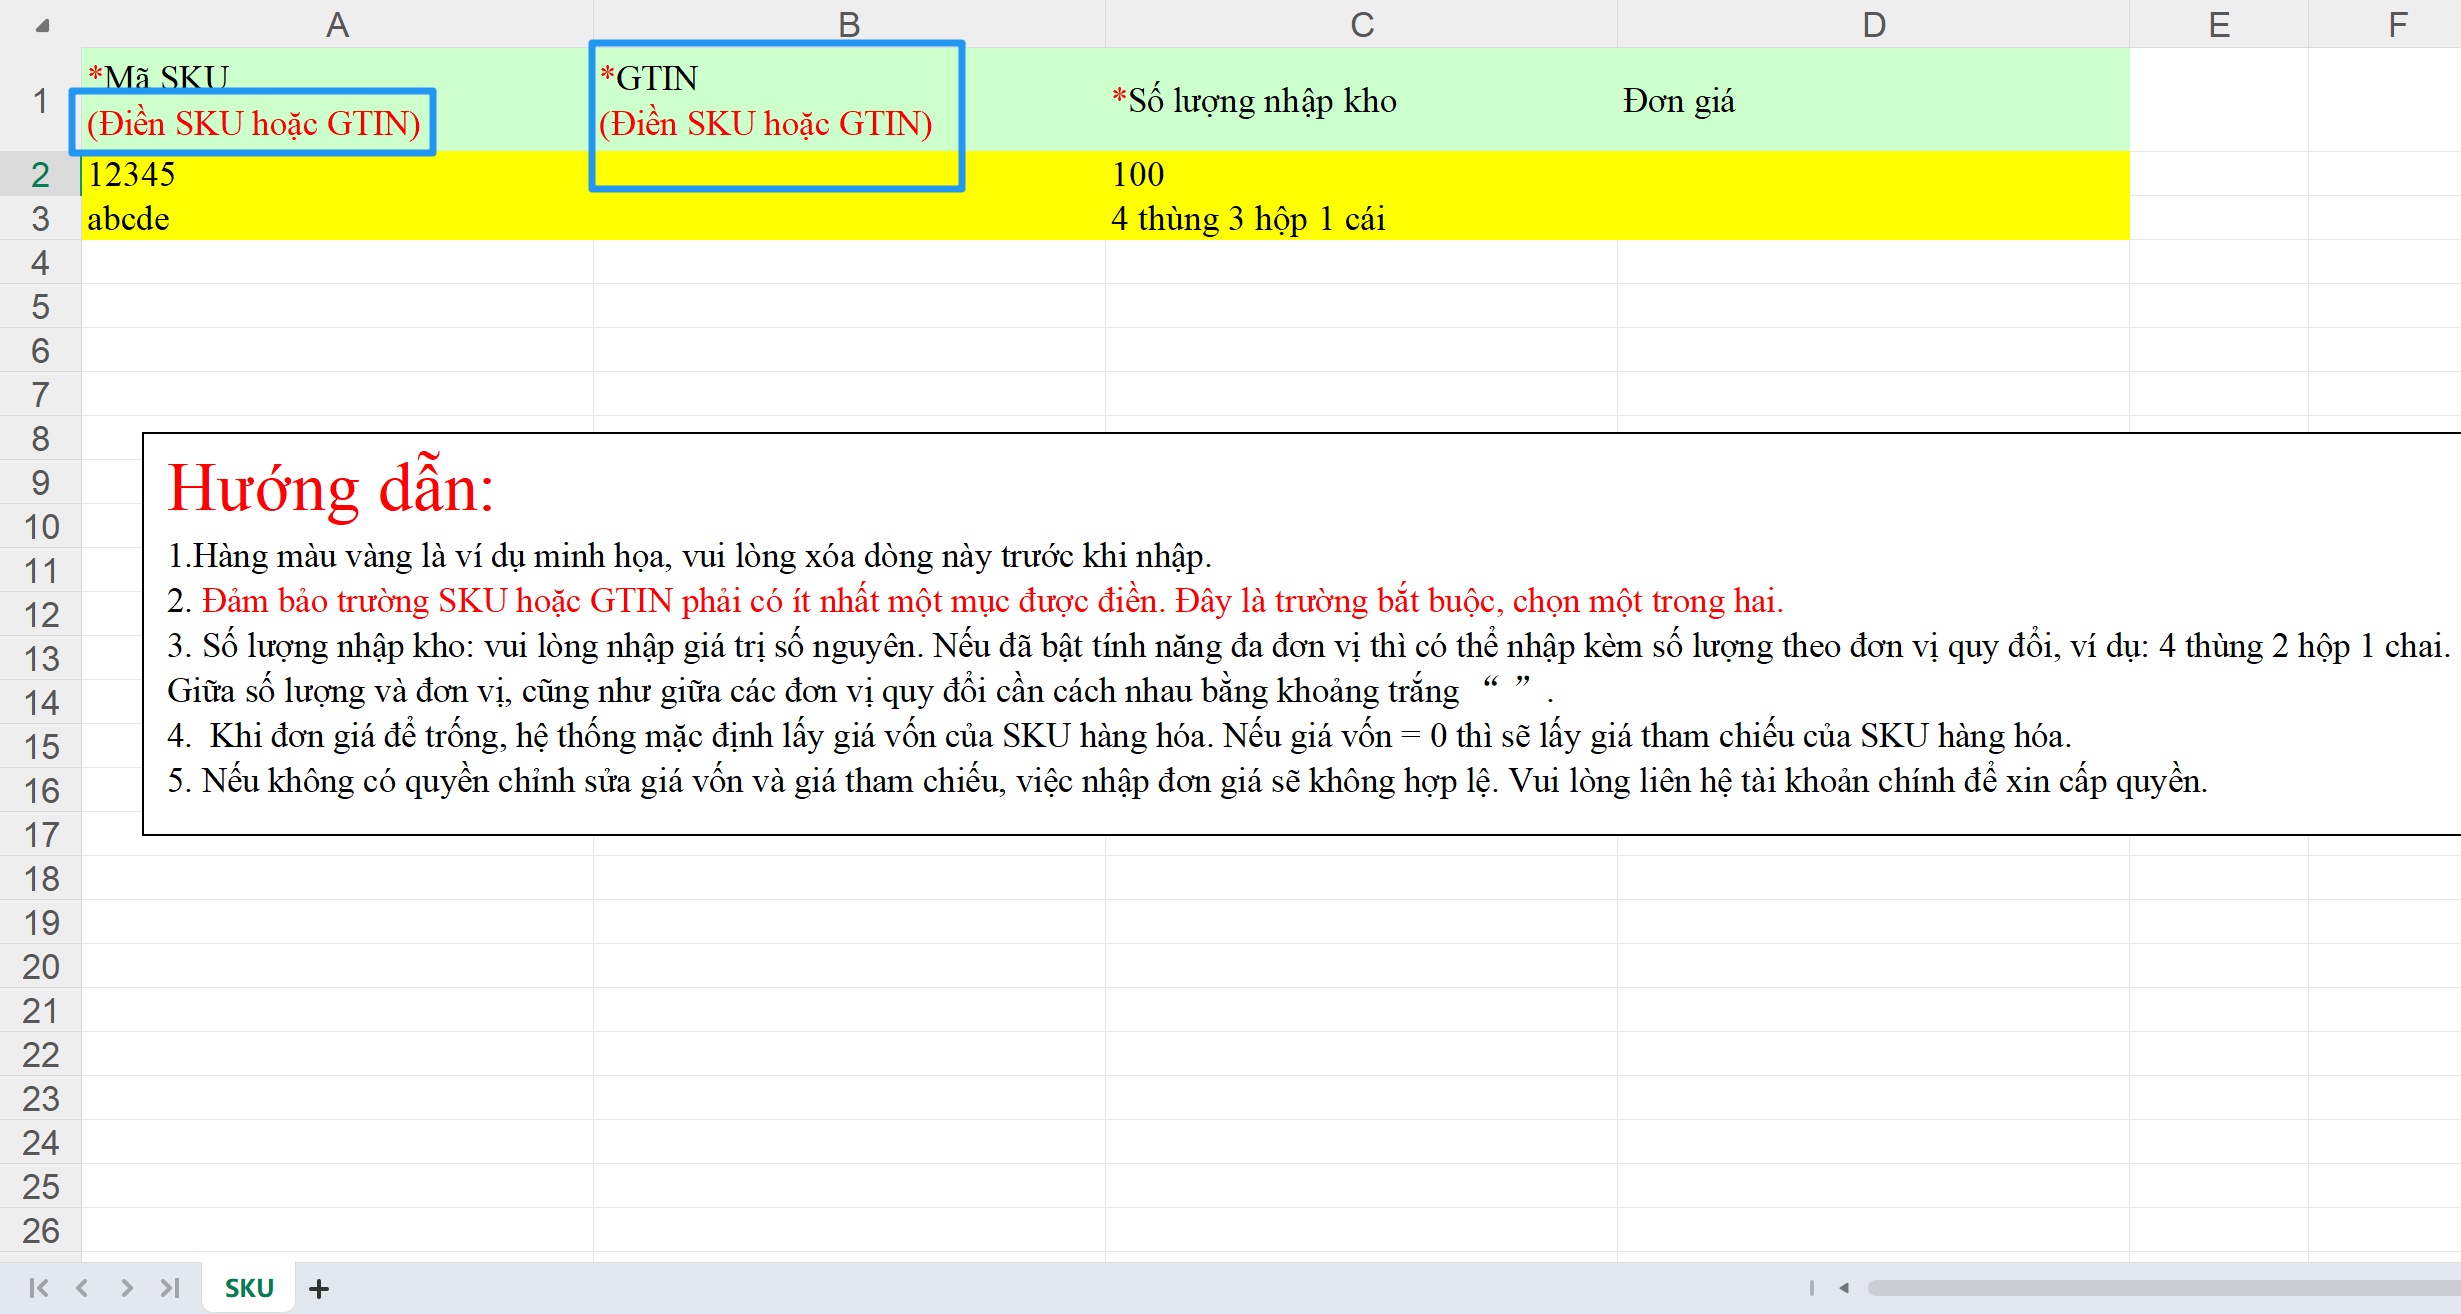2461x1314 pixels.
Task: Select column C header
Action: [x=1361, y=24]
